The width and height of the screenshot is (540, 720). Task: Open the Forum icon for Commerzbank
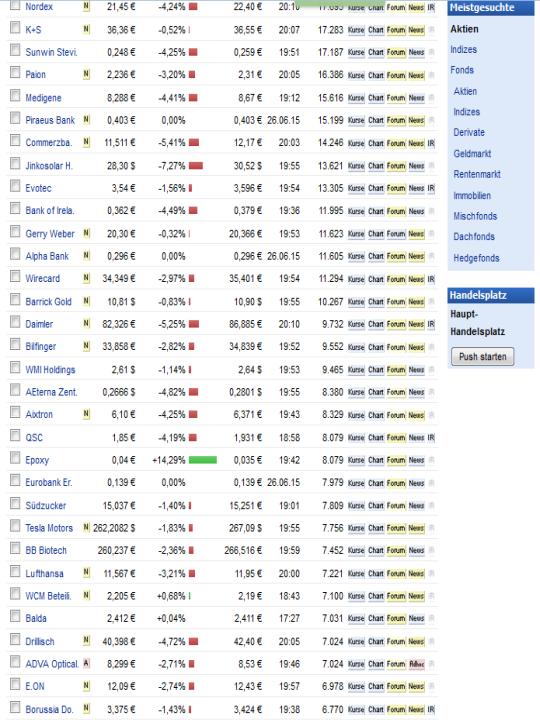pos(396,143)
